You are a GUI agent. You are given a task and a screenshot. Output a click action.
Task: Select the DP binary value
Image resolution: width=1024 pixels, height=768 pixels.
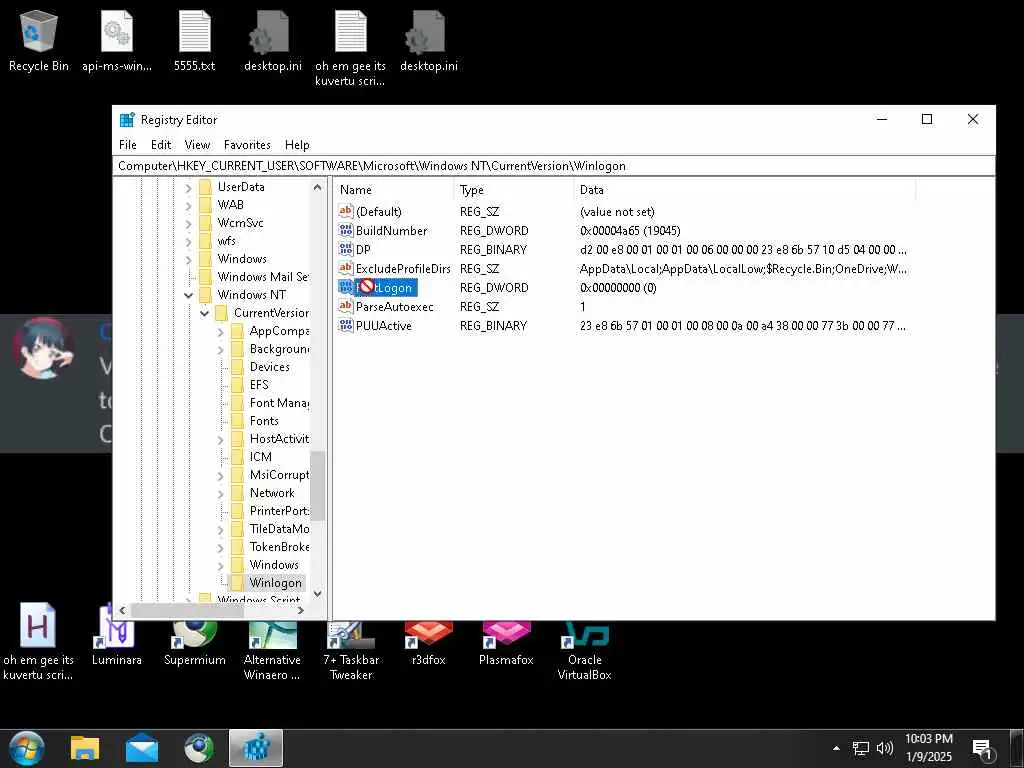363,249
